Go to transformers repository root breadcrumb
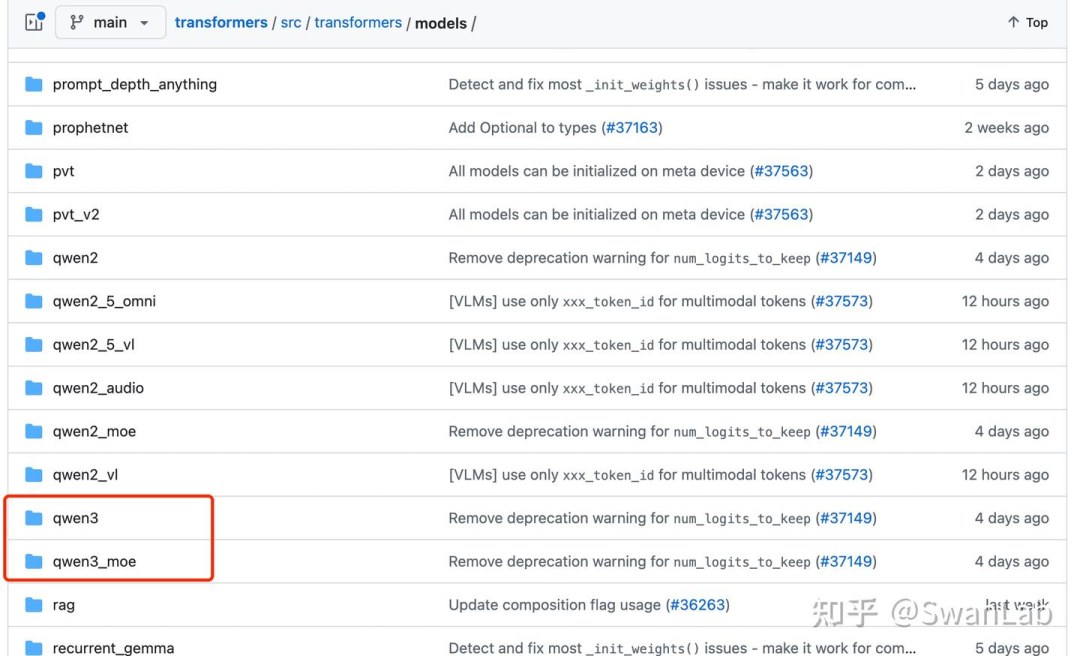1080x656 pixels. [x=221, y=22]
